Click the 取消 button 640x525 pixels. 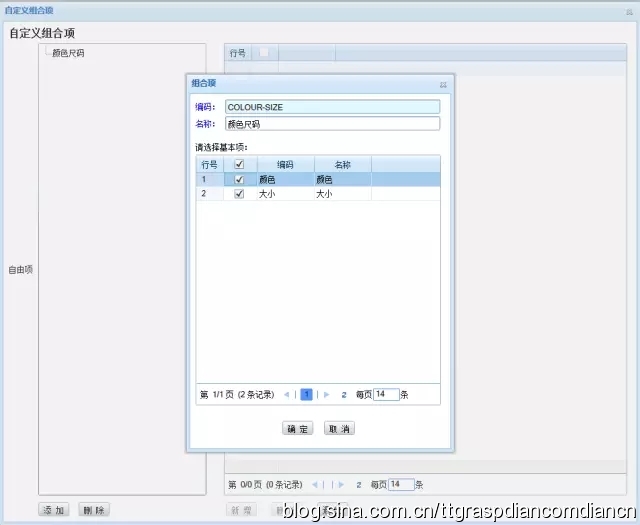[339, 428]
